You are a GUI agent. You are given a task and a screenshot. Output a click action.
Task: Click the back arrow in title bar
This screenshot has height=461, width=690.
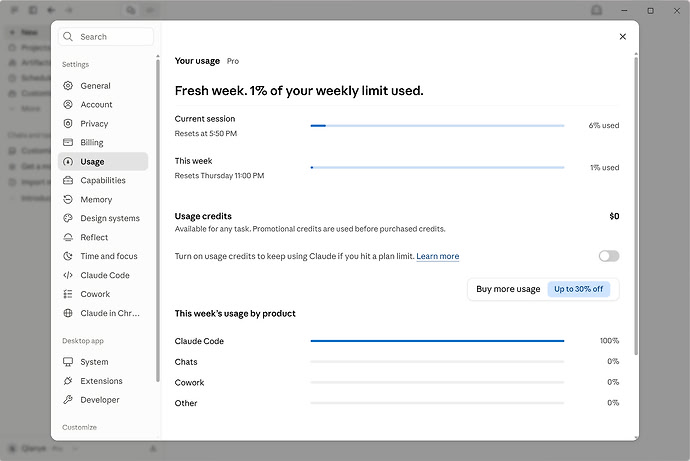51,10
